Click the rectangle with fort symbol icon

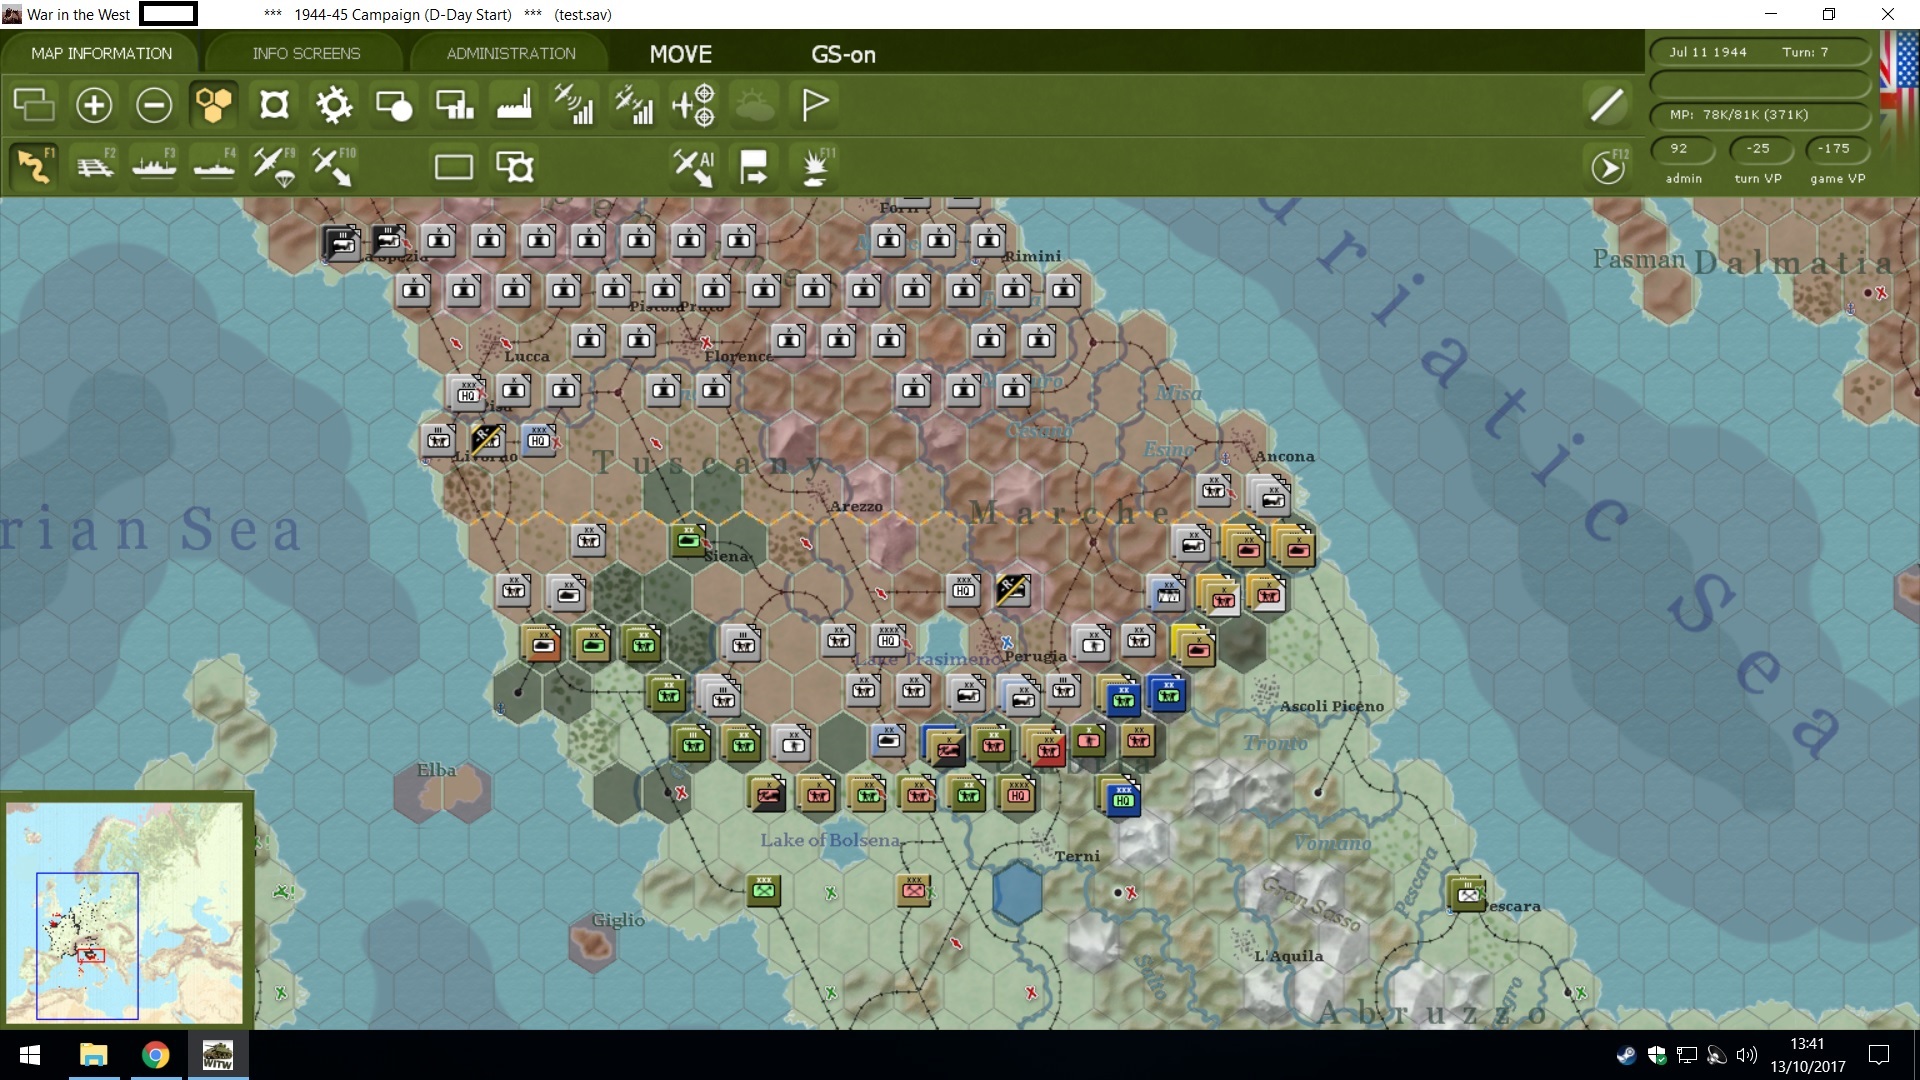coord(515,166)
